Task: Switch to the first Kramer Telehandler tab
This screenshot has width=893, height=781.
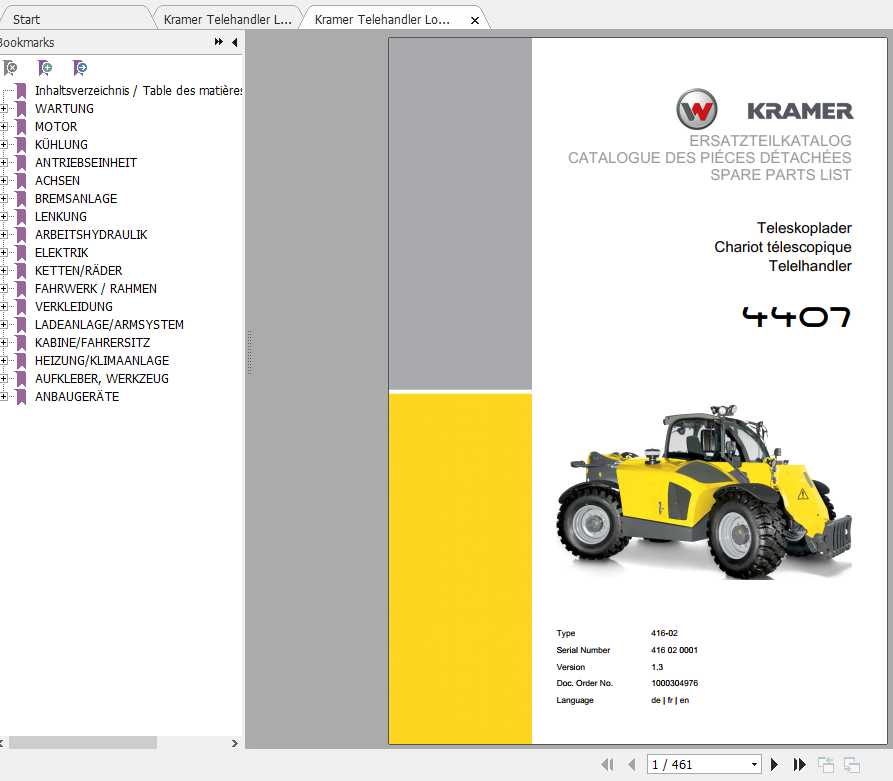Action: 227,19
